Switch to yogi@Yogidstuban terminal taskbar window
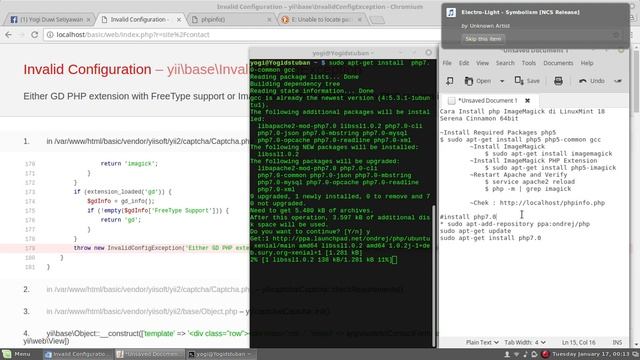 (221, 354)
